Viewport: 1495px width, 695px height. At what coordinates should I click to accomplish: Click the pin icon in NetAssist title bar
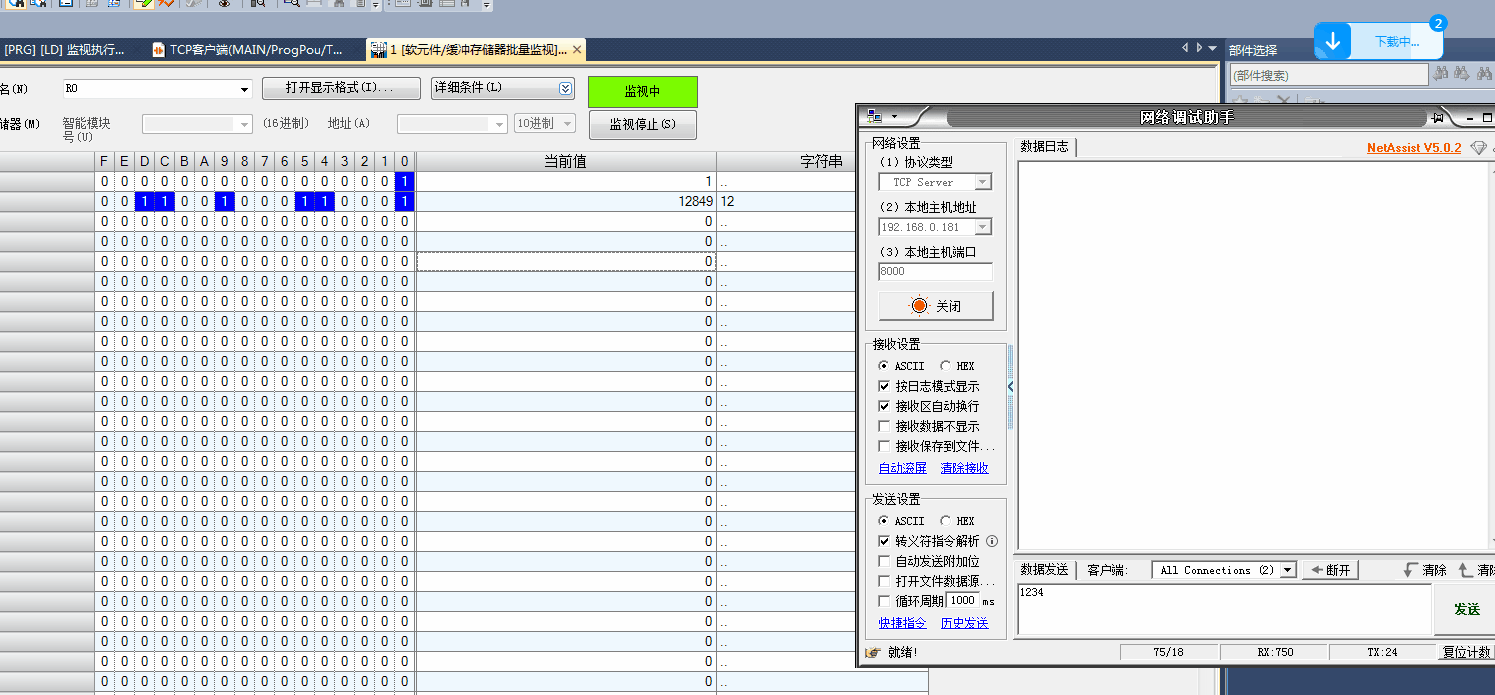point(1437,117)
